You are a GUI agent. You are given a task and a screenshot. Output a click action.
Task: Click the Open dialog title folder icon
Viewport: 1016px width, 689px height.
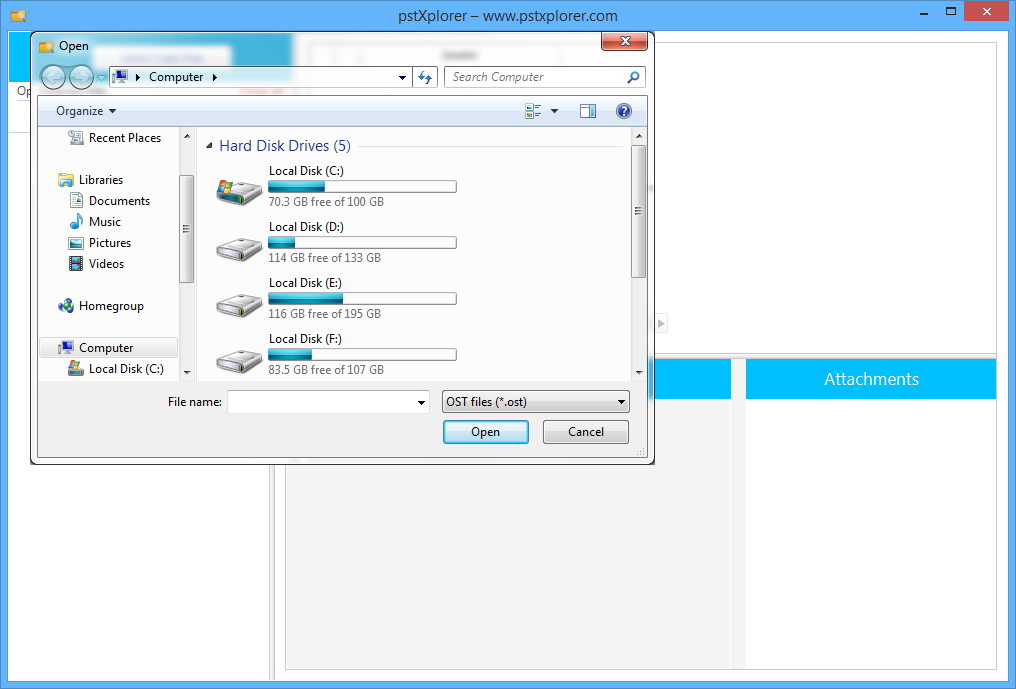click(x=46, y=47)
